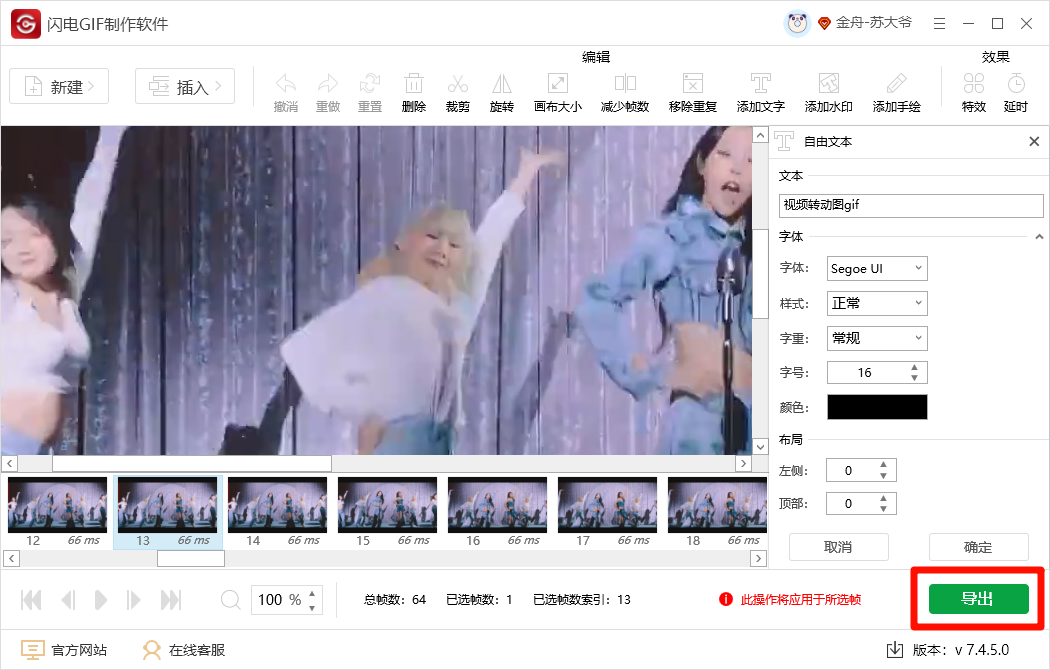The width and height of the screenshot is (1050, 670).
Task: Click the Cancel (取消) button
Action: (x=838, y=547)
